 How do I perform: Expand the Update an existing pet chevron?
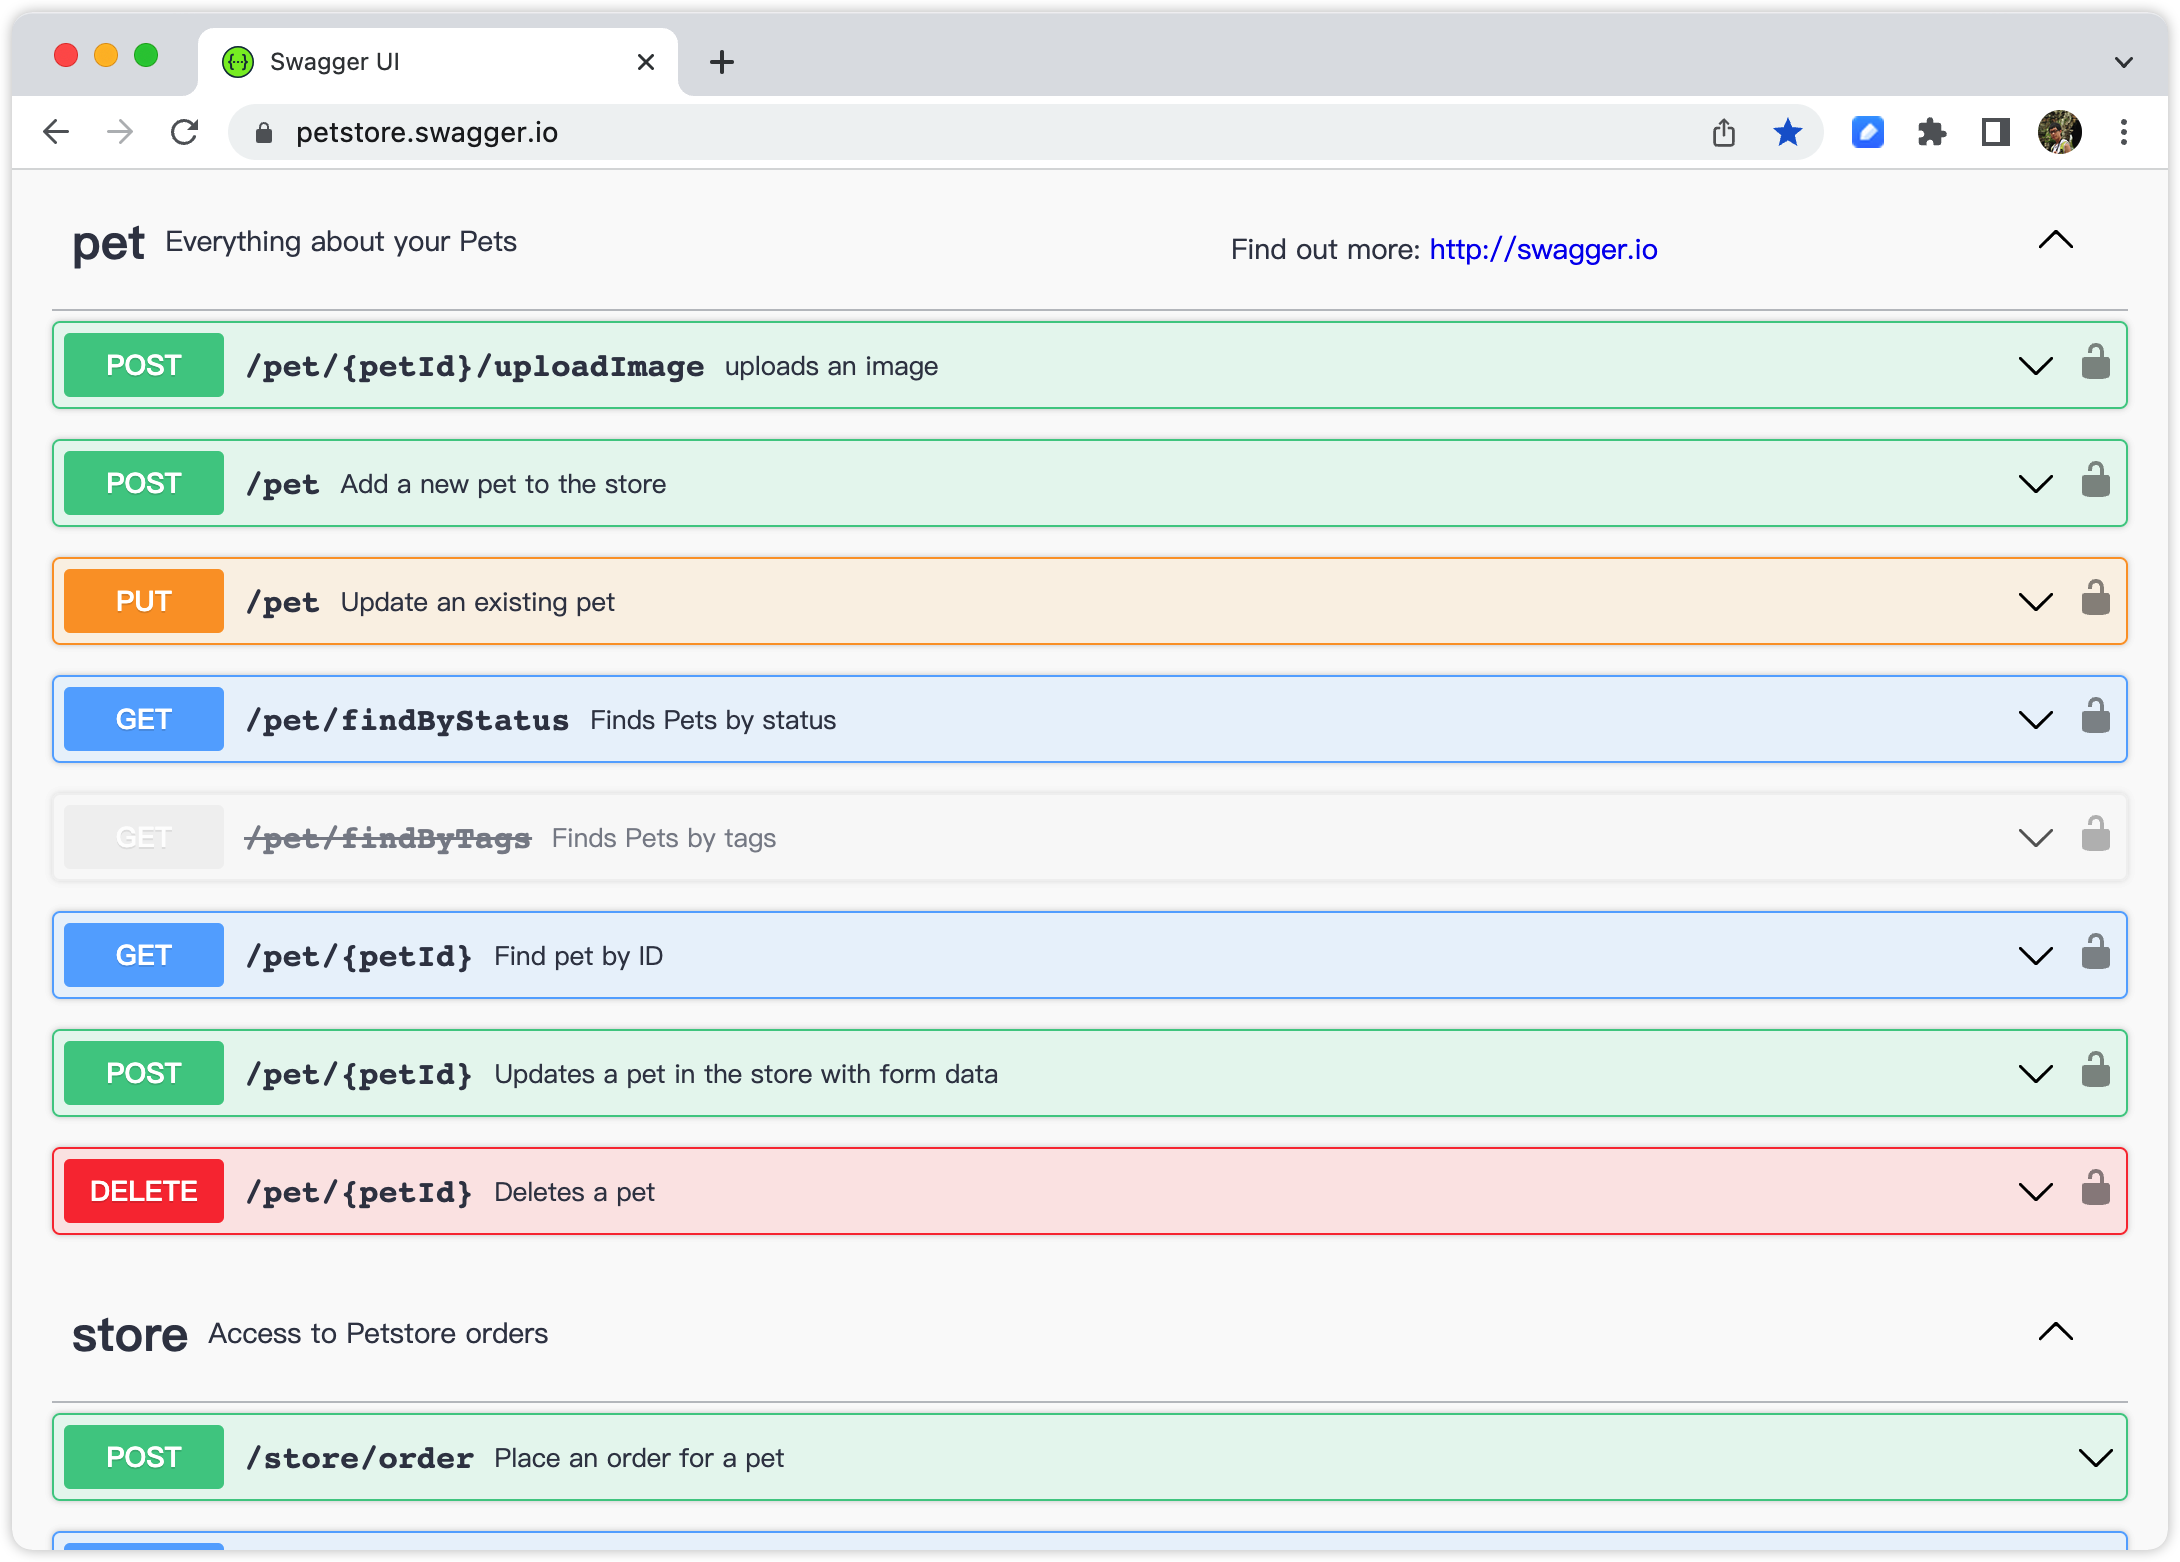(x=2035, y=602)
